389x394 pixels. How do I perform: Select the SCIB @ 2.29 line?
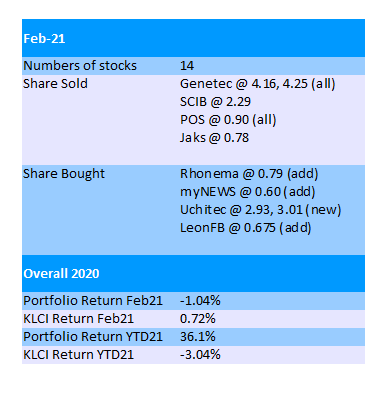coord(215,102)
